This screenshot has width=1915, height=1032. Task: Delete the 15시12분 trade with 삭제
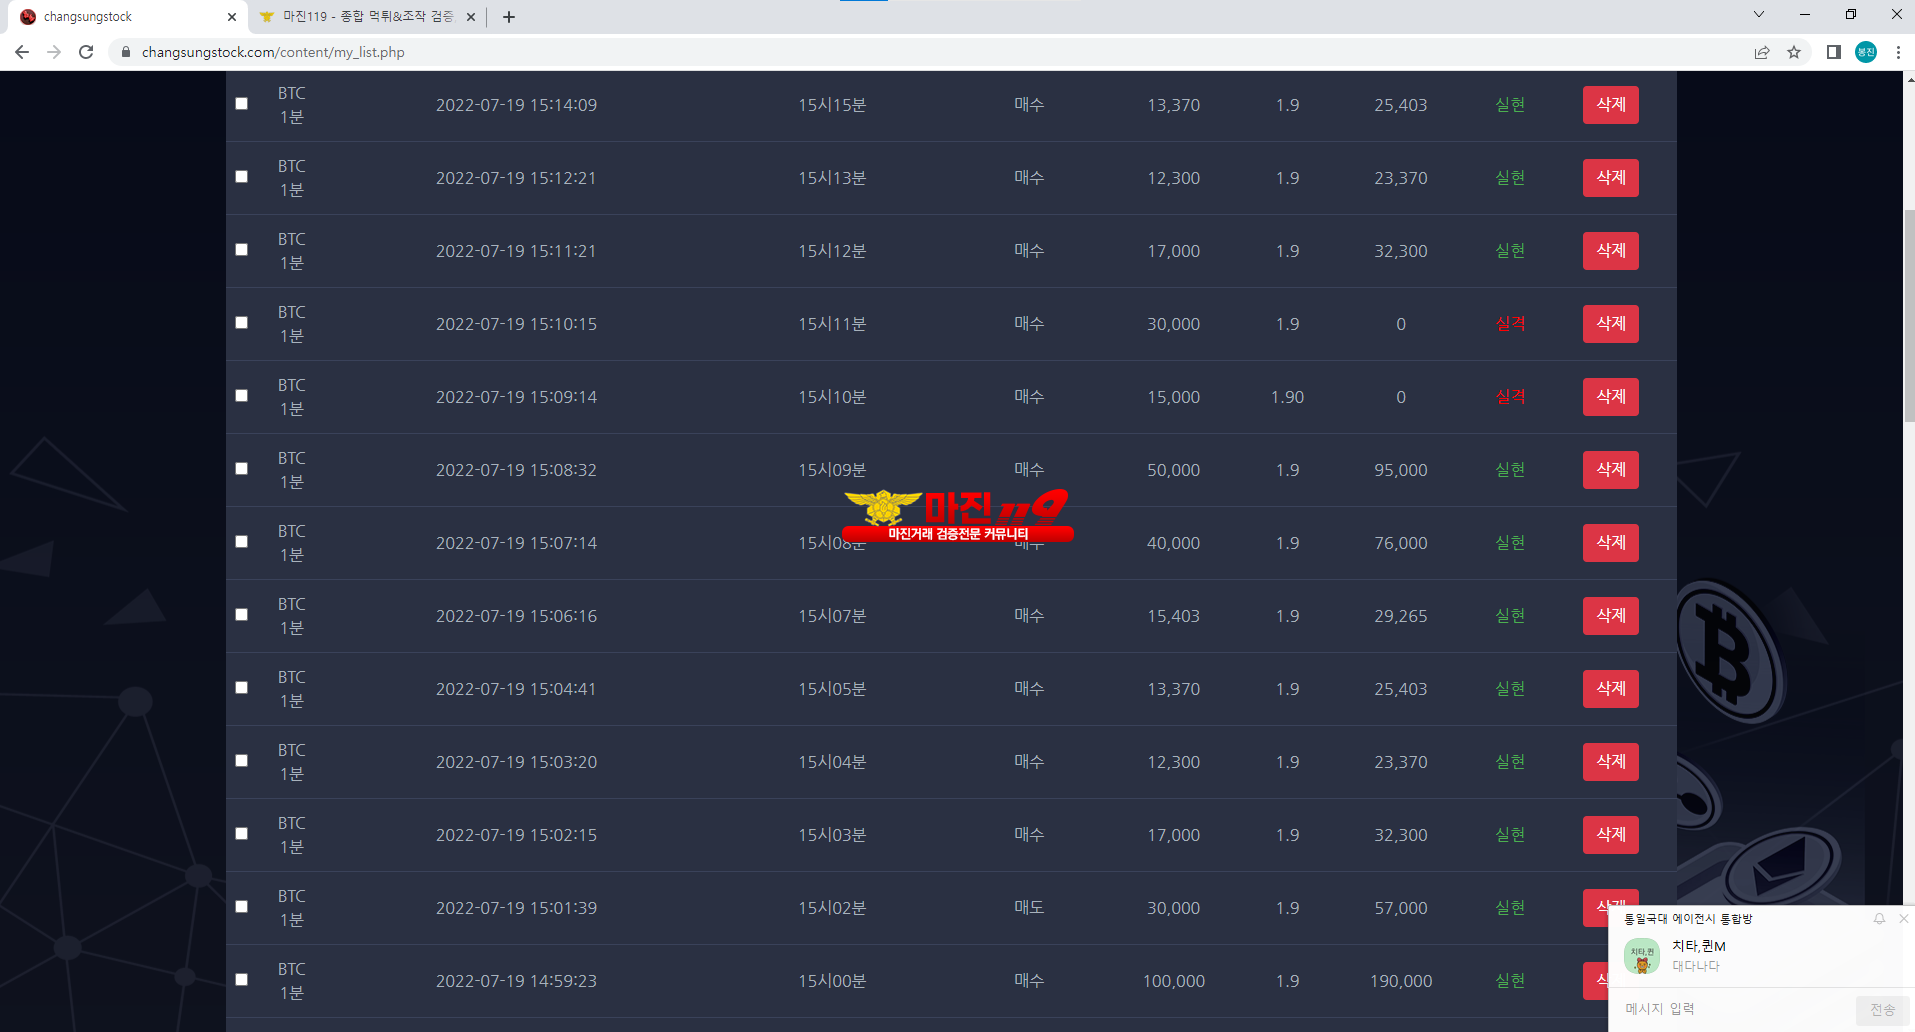click(x=1610, y=251)
